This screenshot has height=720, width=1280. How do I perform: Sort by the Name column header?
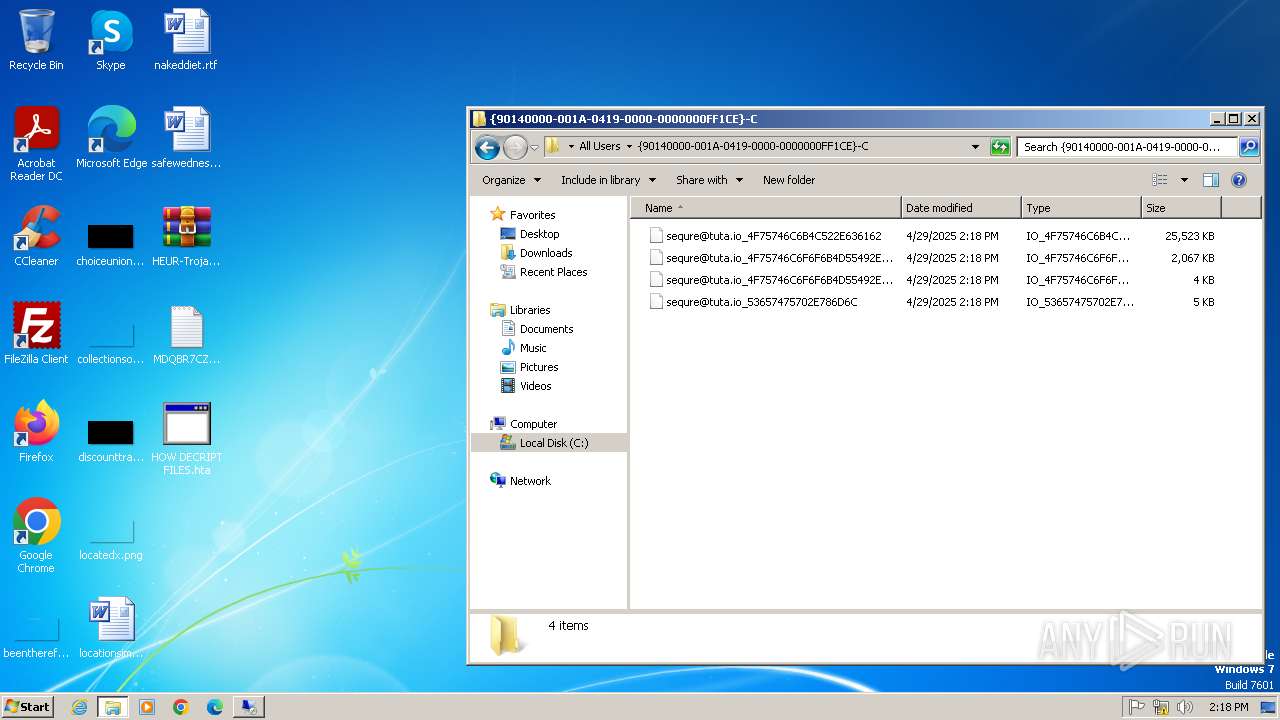(765, 208)
